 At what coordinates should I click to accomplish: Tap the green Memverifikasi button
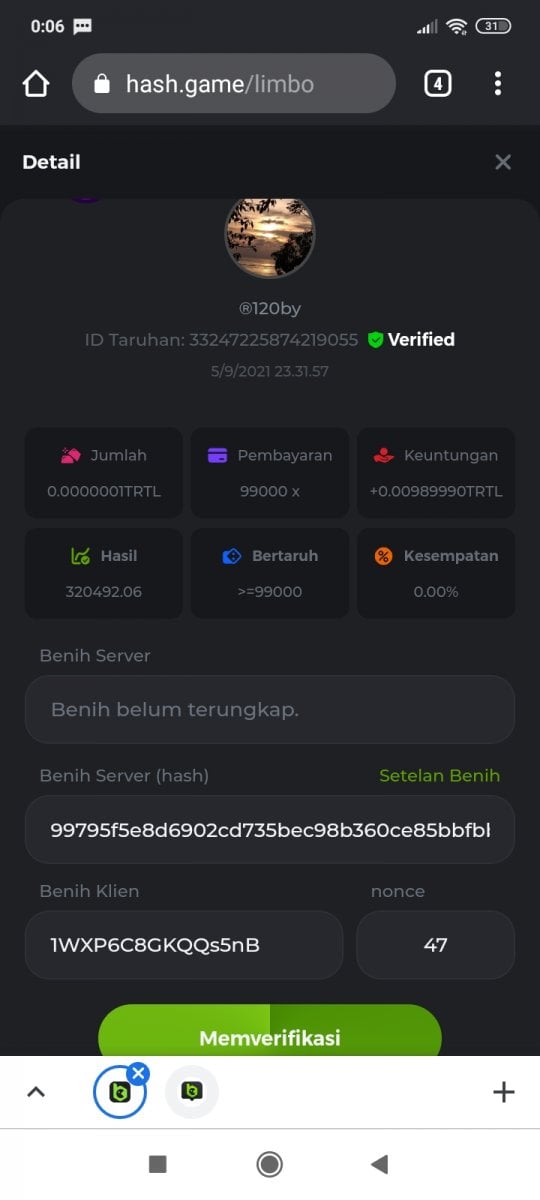click(x=270, y=1032)
